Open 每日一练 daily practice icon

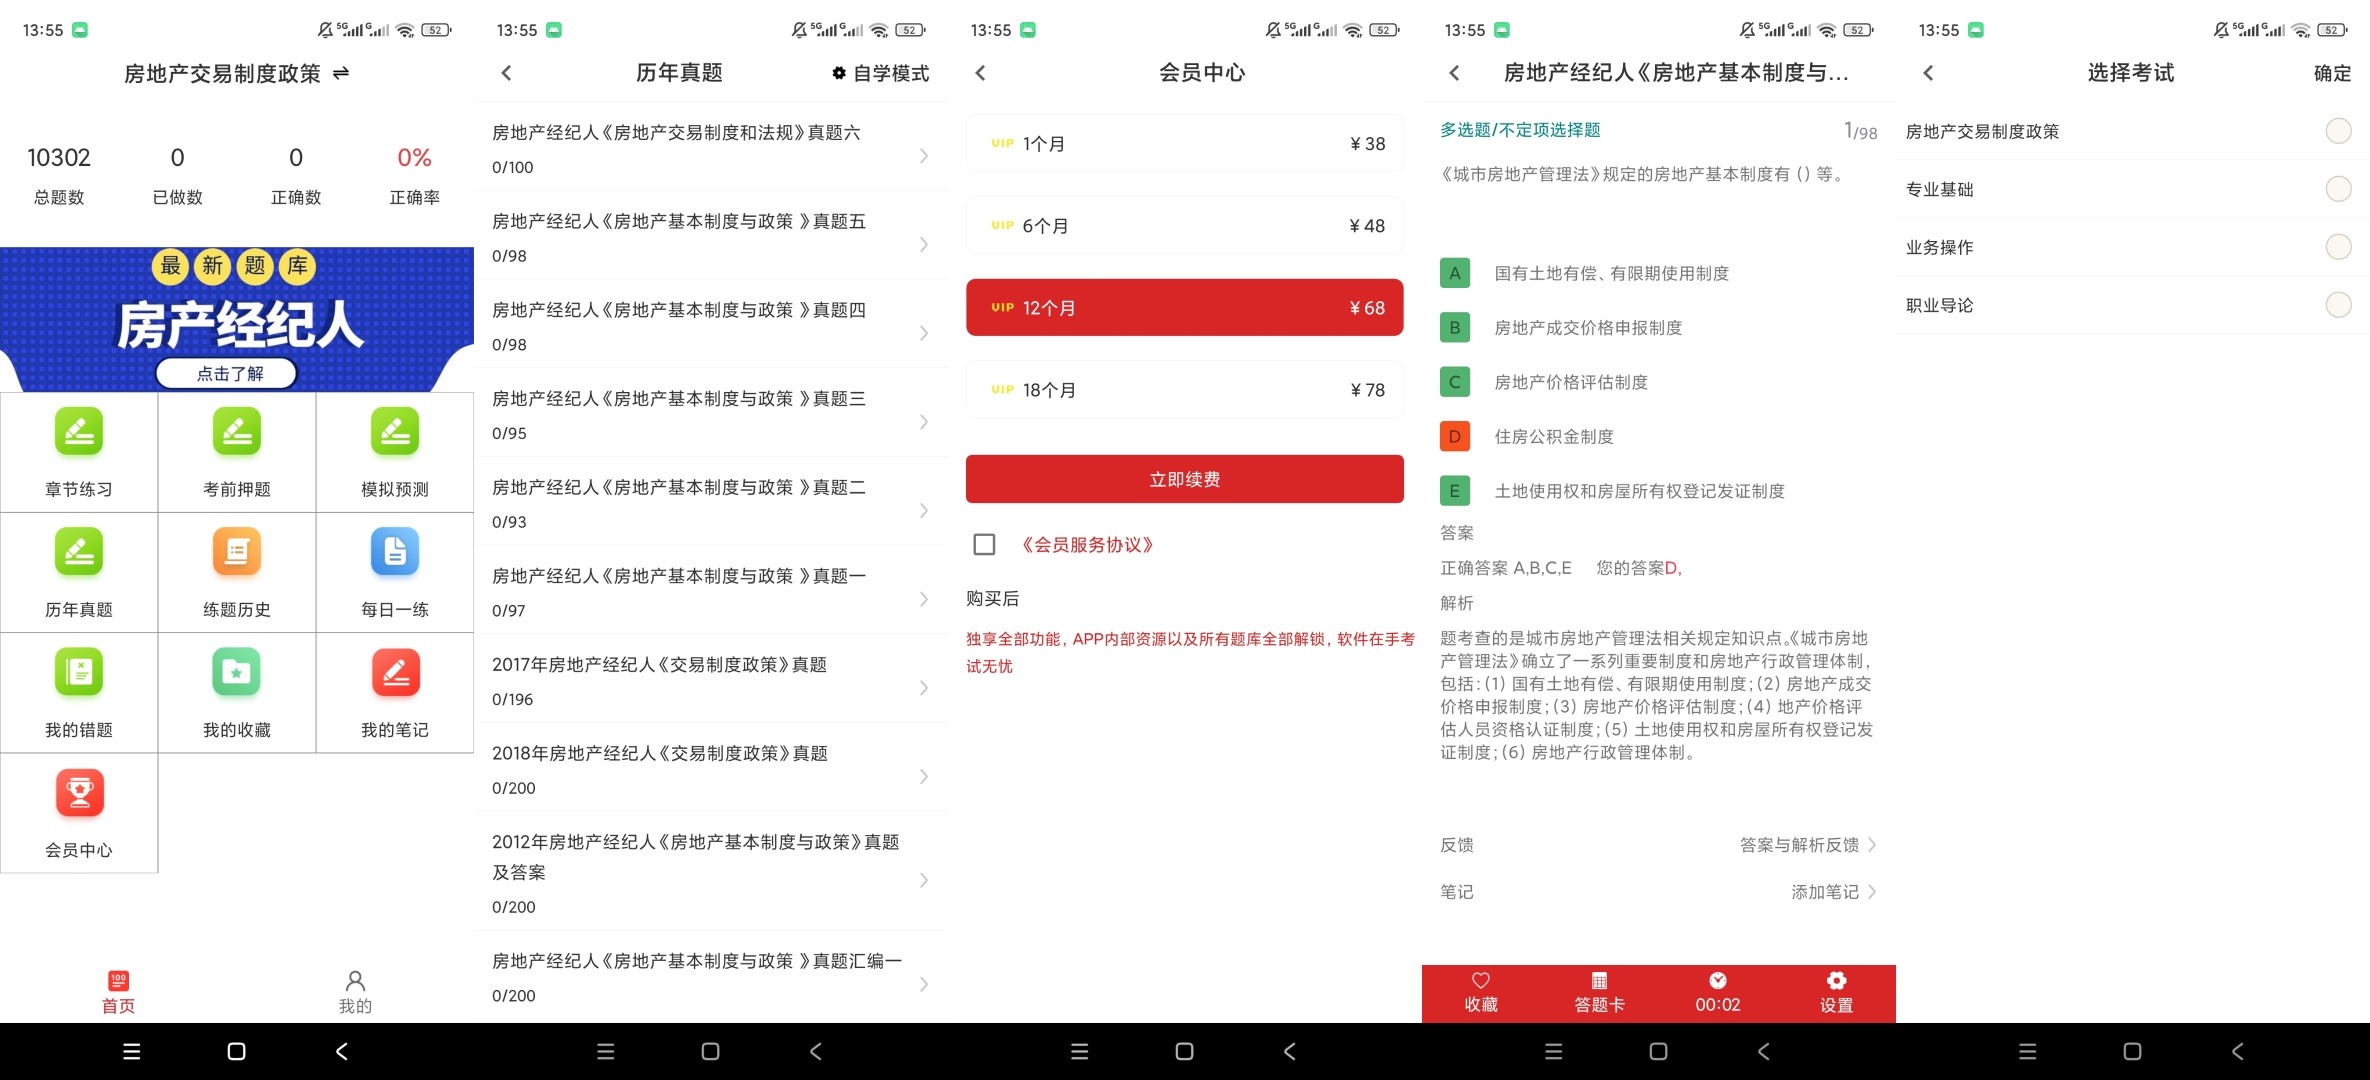pos(395,552)
